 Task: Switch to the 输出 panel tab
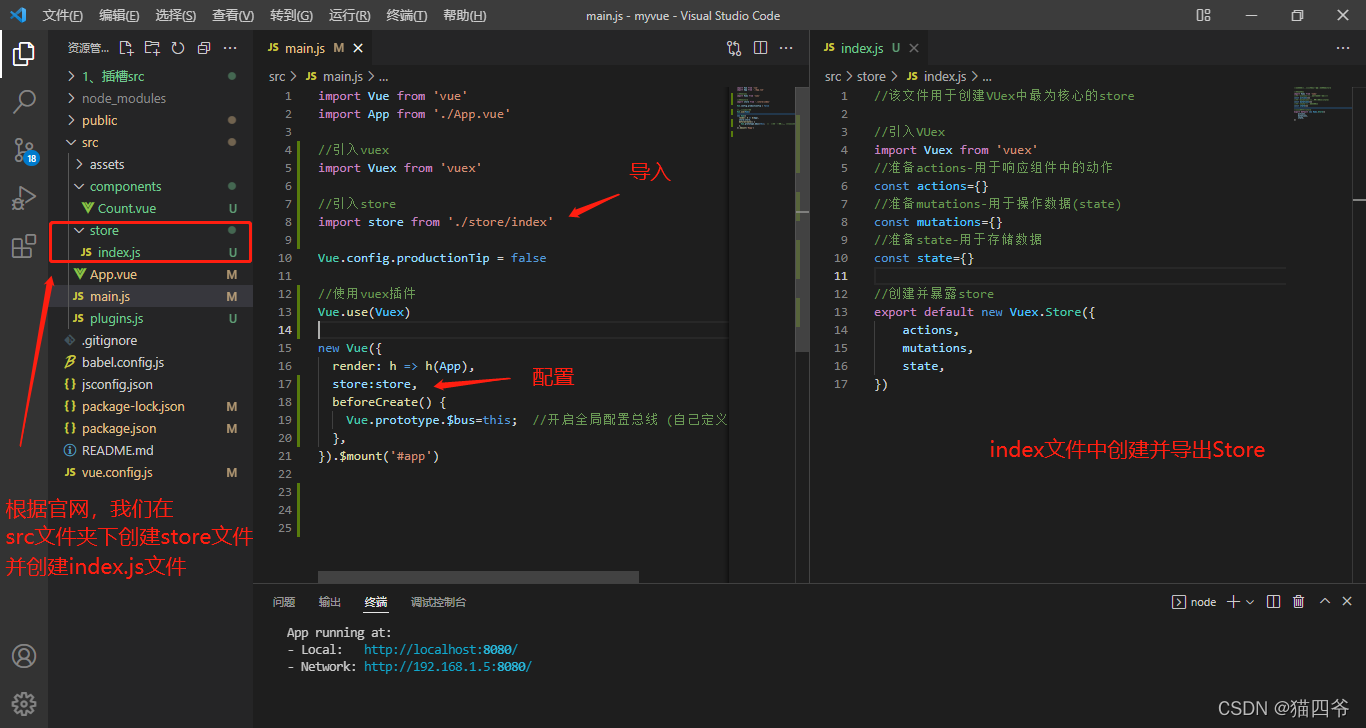point(330,602)
